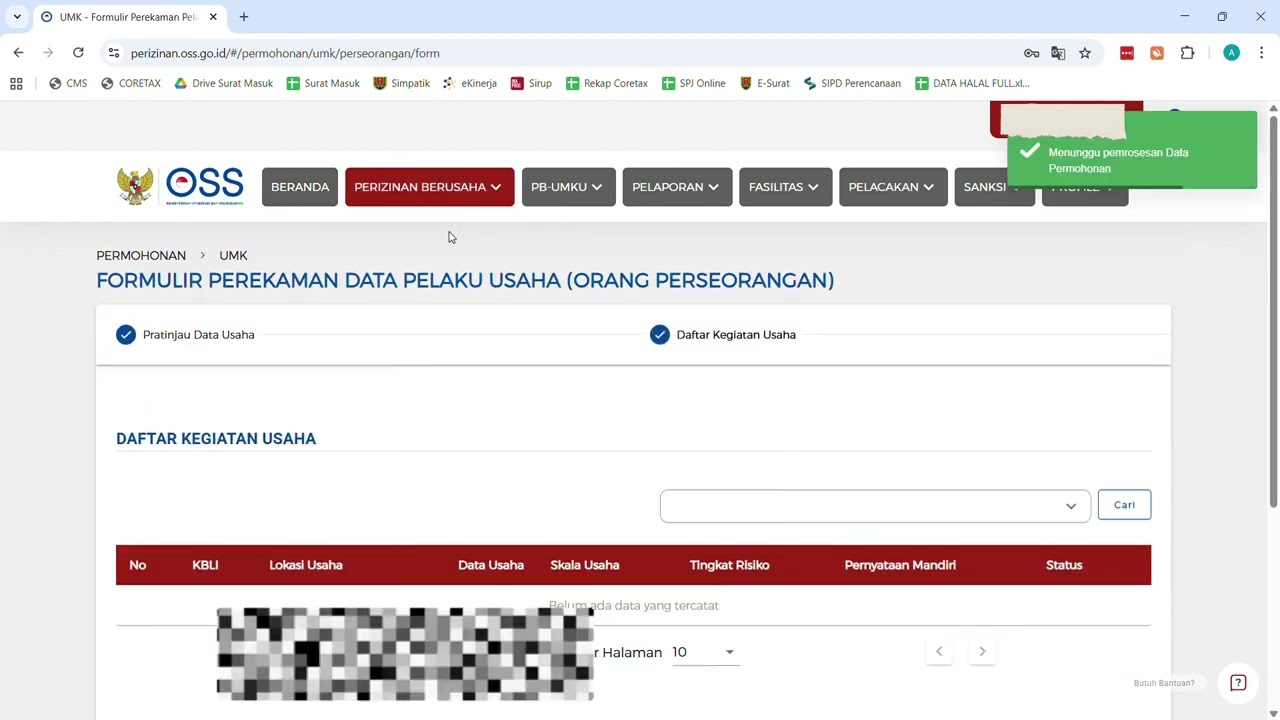Click the saved passwords key icon
Screen dimensions: 1280x720
[x=1031, y=53]
